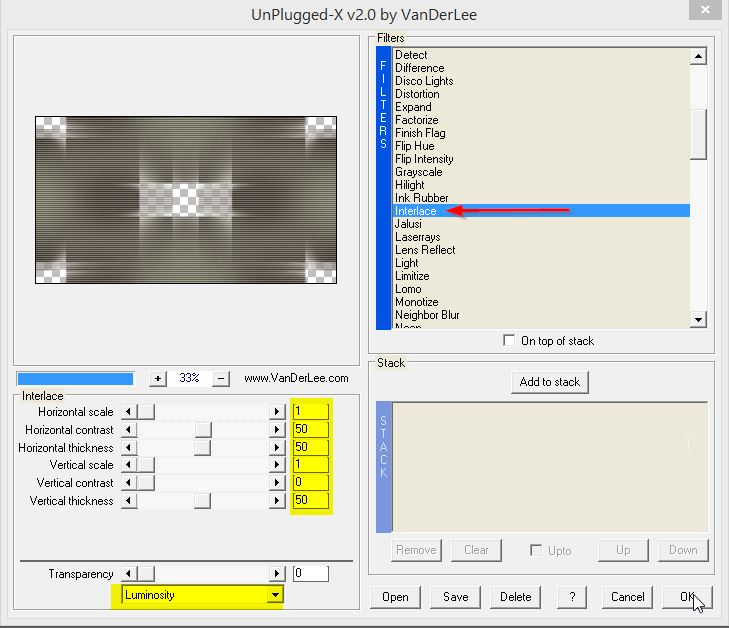Click the Open button

click(395, 597)
